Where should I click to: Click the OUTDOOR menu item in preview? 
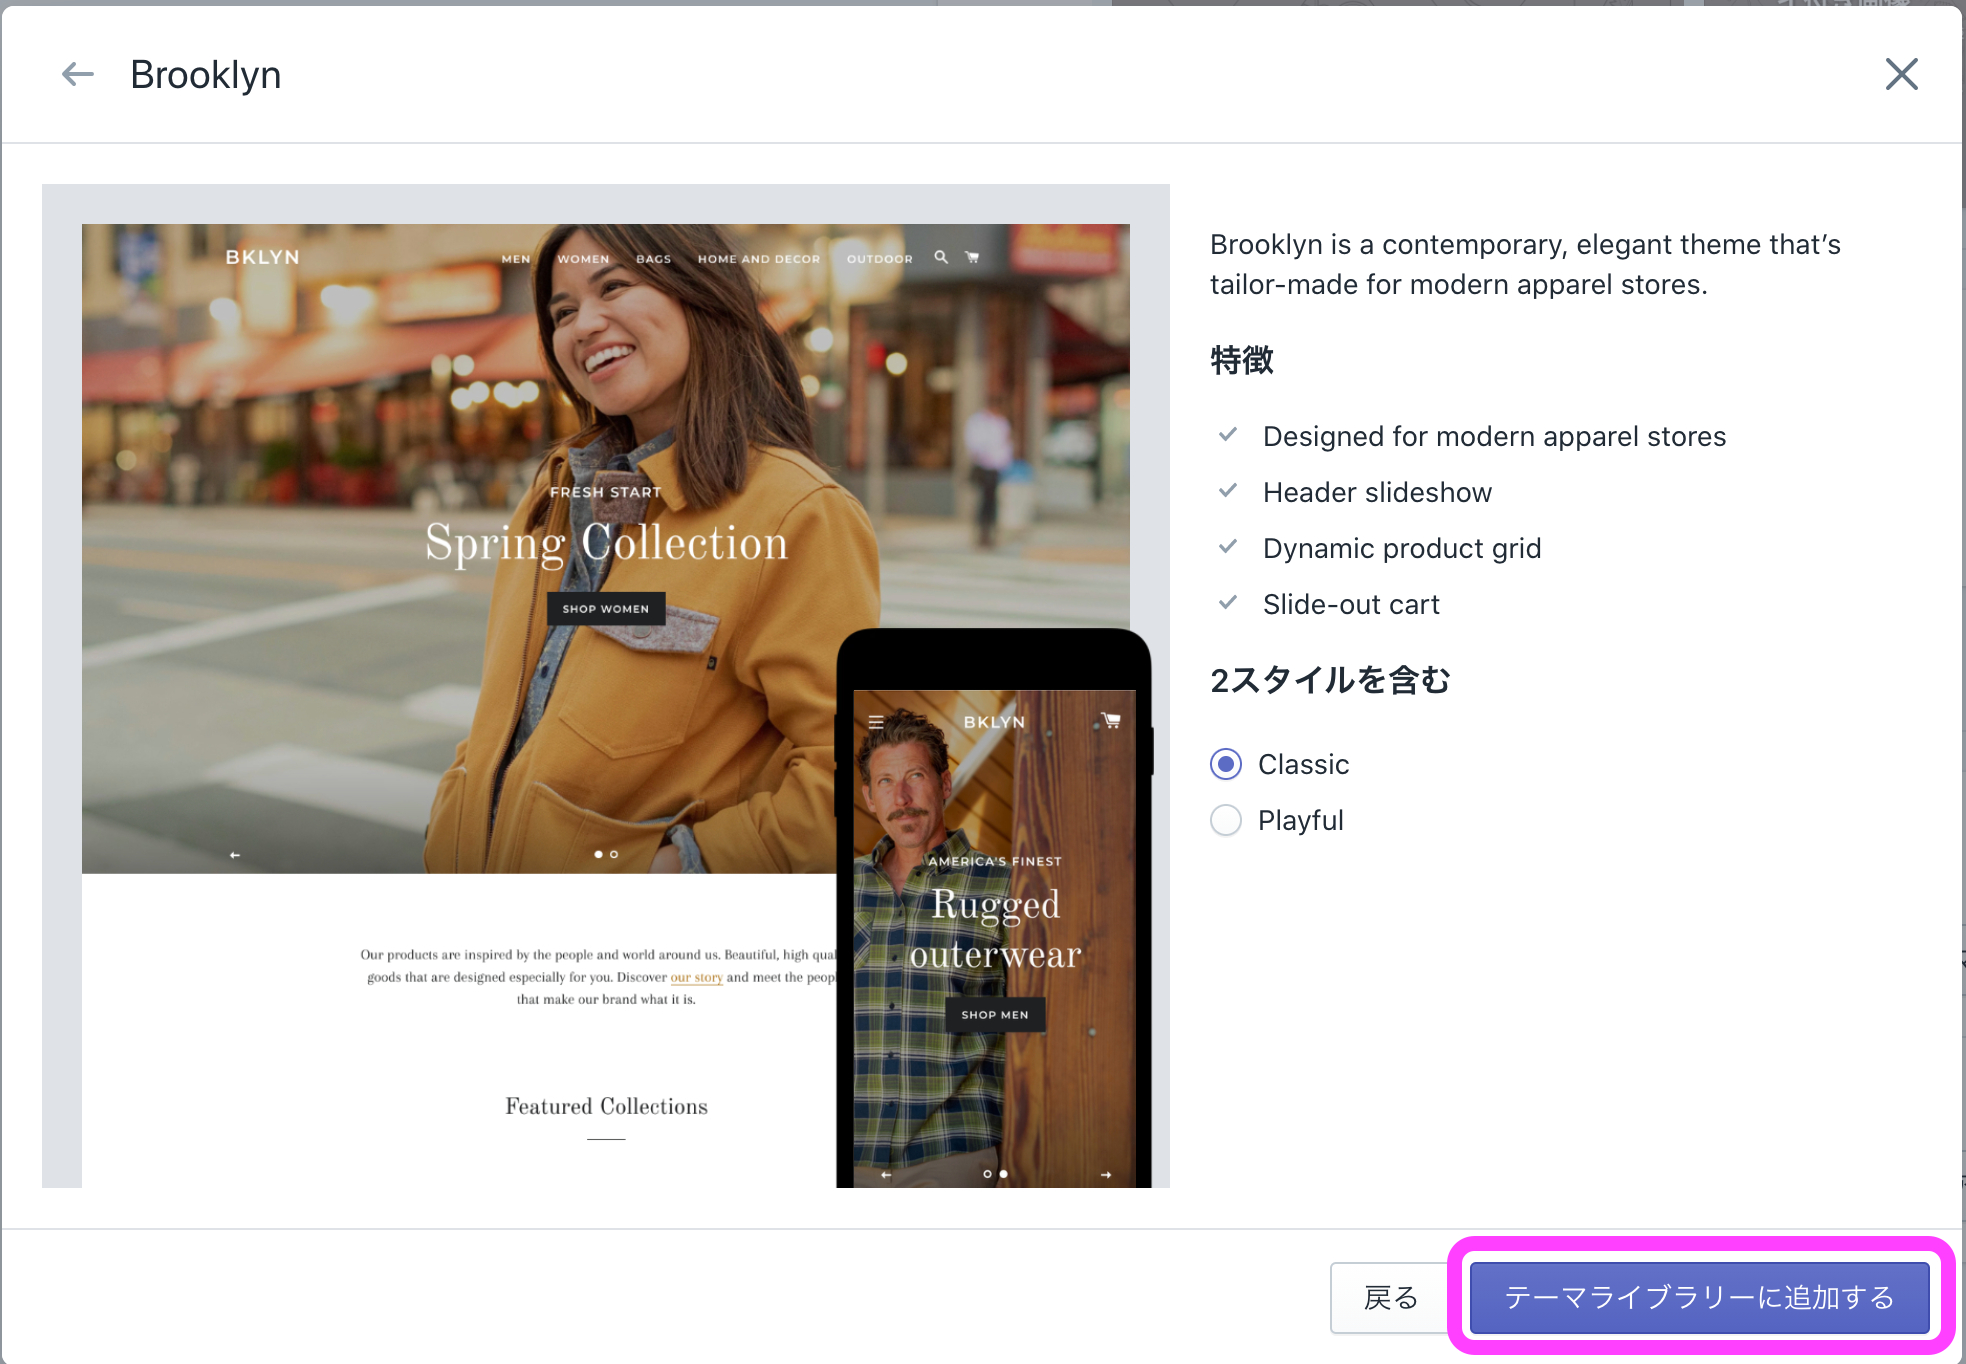tap(879, 259)
